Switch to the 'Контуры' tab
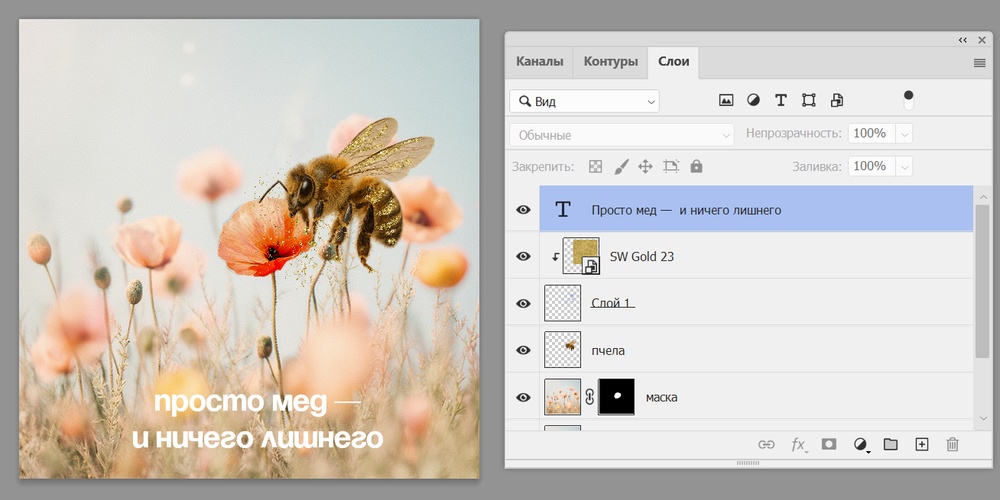The width and height of the screenshot is (1000, 500). (610, 61)
